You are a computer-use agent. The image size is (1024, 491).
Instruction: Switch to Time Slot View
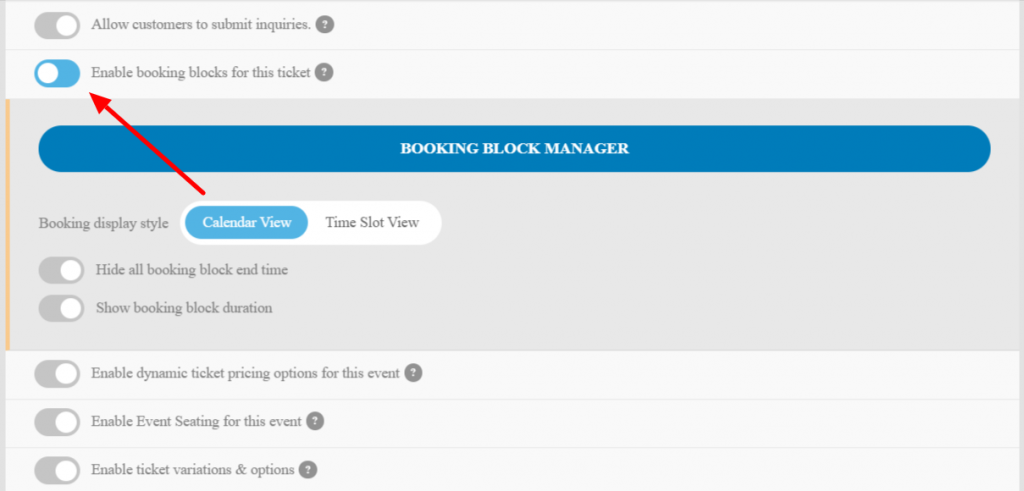pyautogui.click(x=372, y=223)
